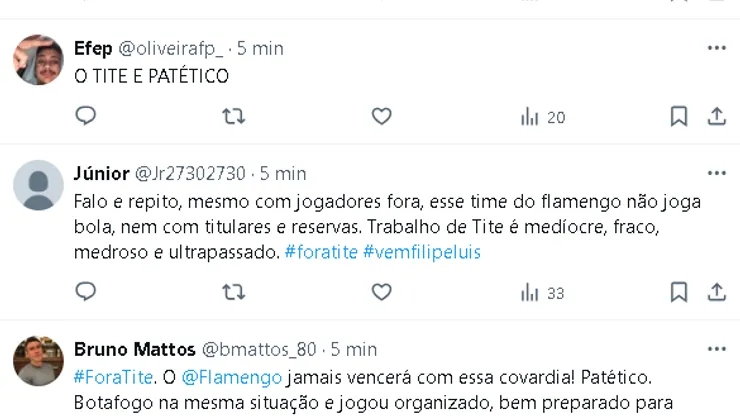Open more options for Bruno Mattos' tweet
Image resolution: width=740 pixels, height=416 pixels.
click(716, 349)
